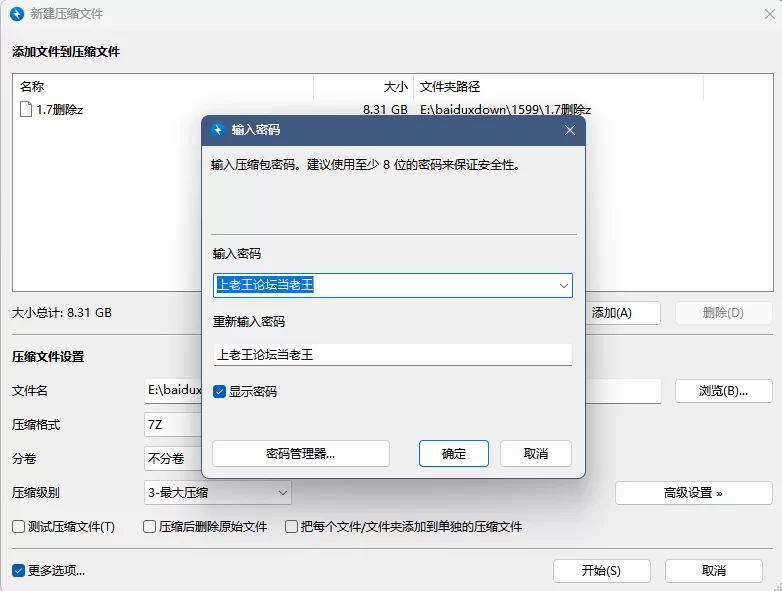Viewport: 782px width, 591px height.
Task: Expand the password history dropdown arrow
Action: tap(564, 286)
